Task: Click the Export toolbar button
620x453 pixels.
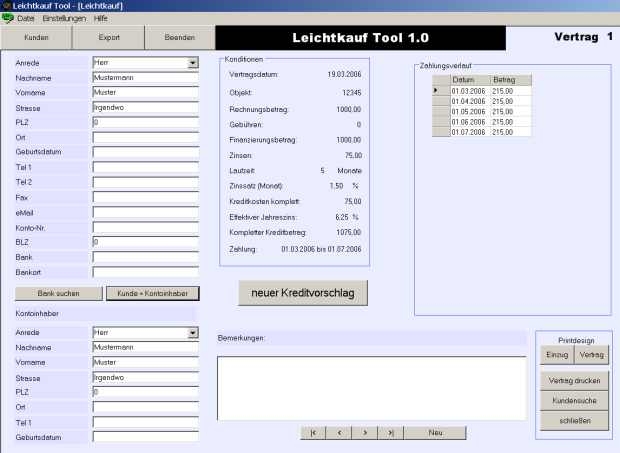Action: [x=108, y=38]
